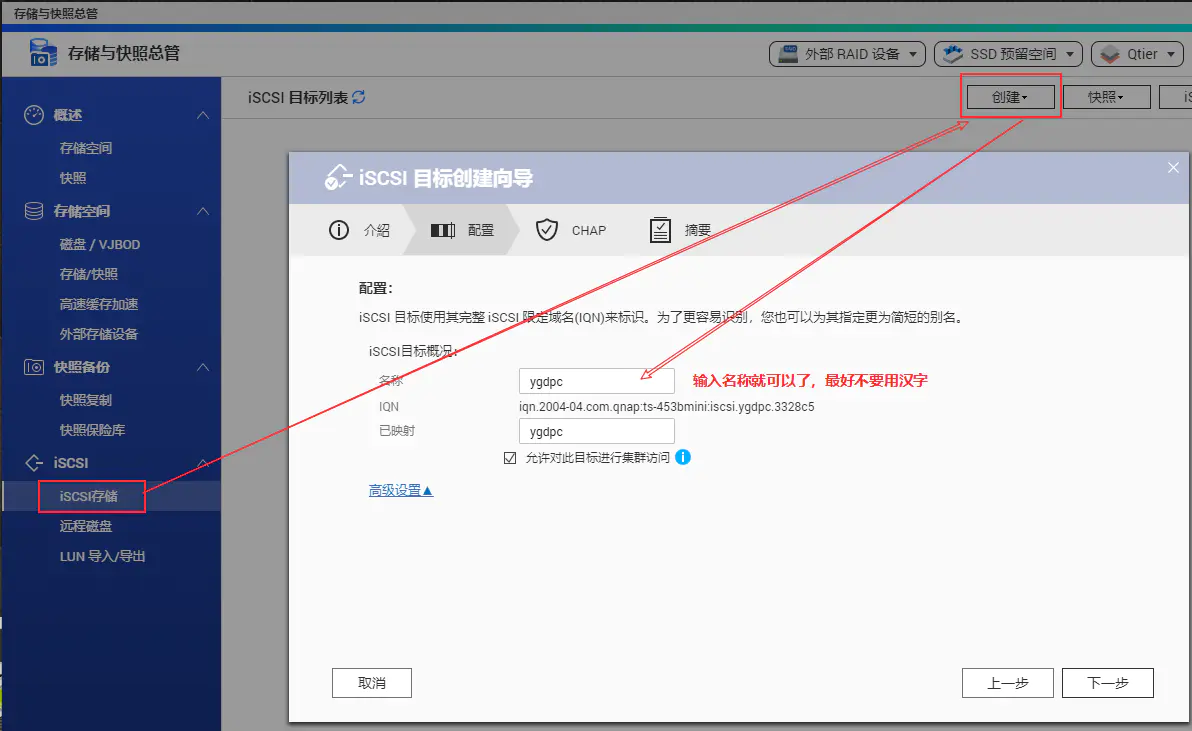This screenshot has height=731, width=1192.
Task: Click the 存储空间 database icon in sidebar
Action: [34, 211]
